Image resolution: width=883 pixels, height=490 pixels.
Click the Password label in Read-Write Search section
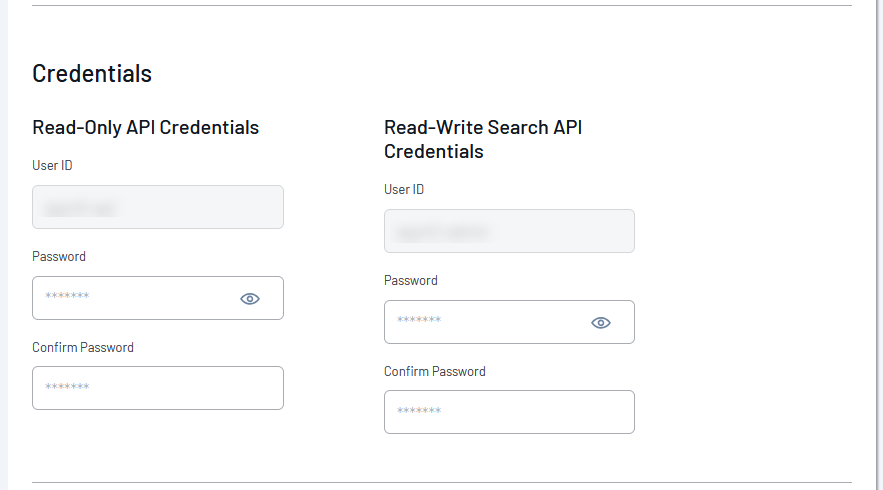click(x=411, y=280)
